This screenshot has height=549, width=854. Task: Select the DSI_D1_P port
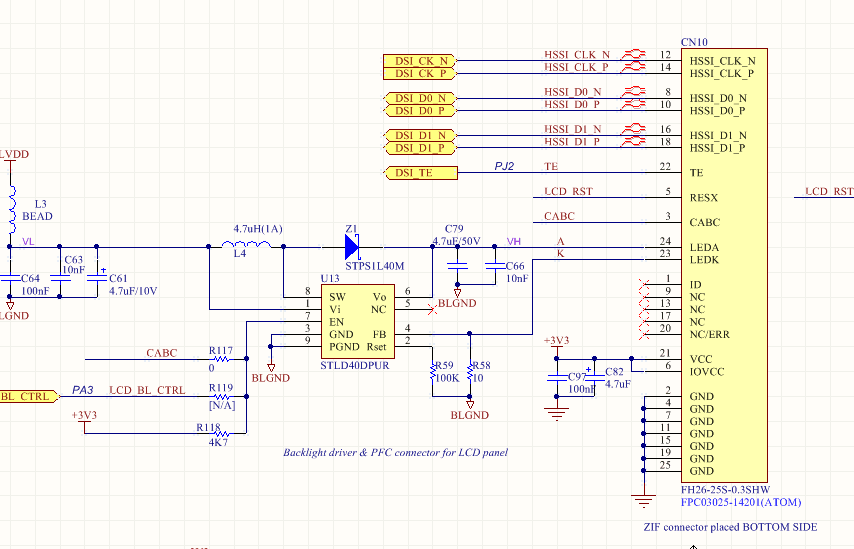419,148
